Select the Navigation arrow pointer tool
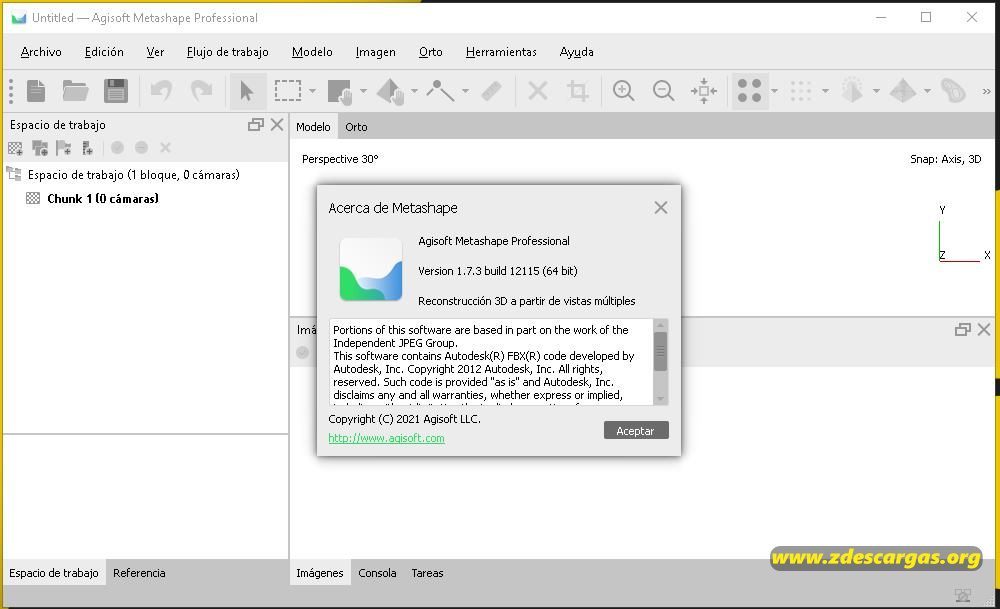1000x609 pixels. 247,91
